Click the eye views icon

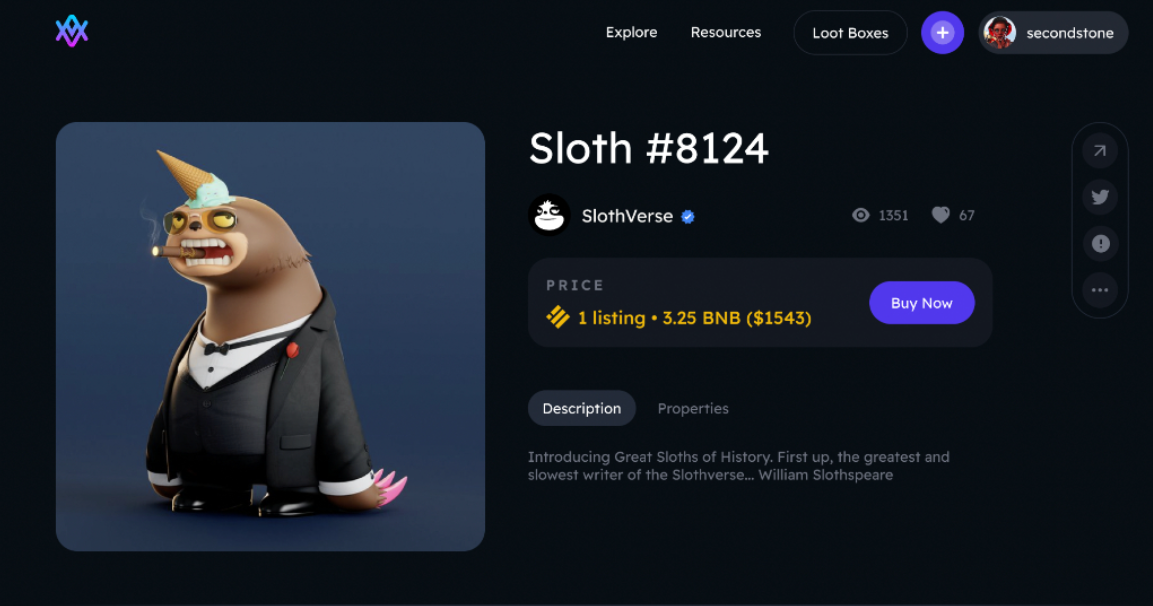[x=860, y=215]
